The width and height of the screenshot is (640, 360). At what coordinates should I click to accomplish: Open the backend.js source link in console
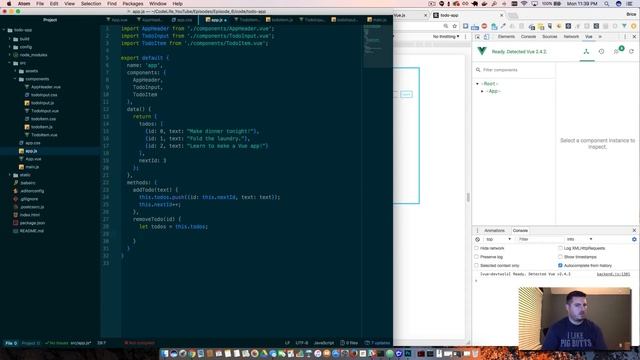tap(613, 274)
